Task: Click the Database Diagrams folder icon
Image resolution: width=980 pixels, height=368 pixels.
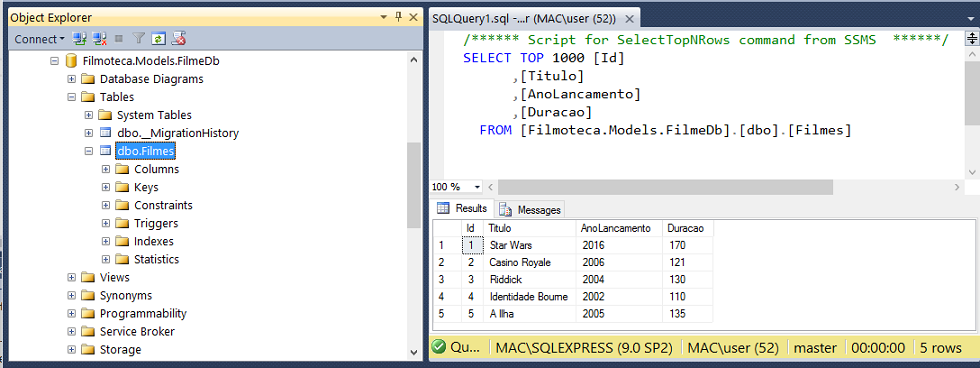Action: (88, 79)
